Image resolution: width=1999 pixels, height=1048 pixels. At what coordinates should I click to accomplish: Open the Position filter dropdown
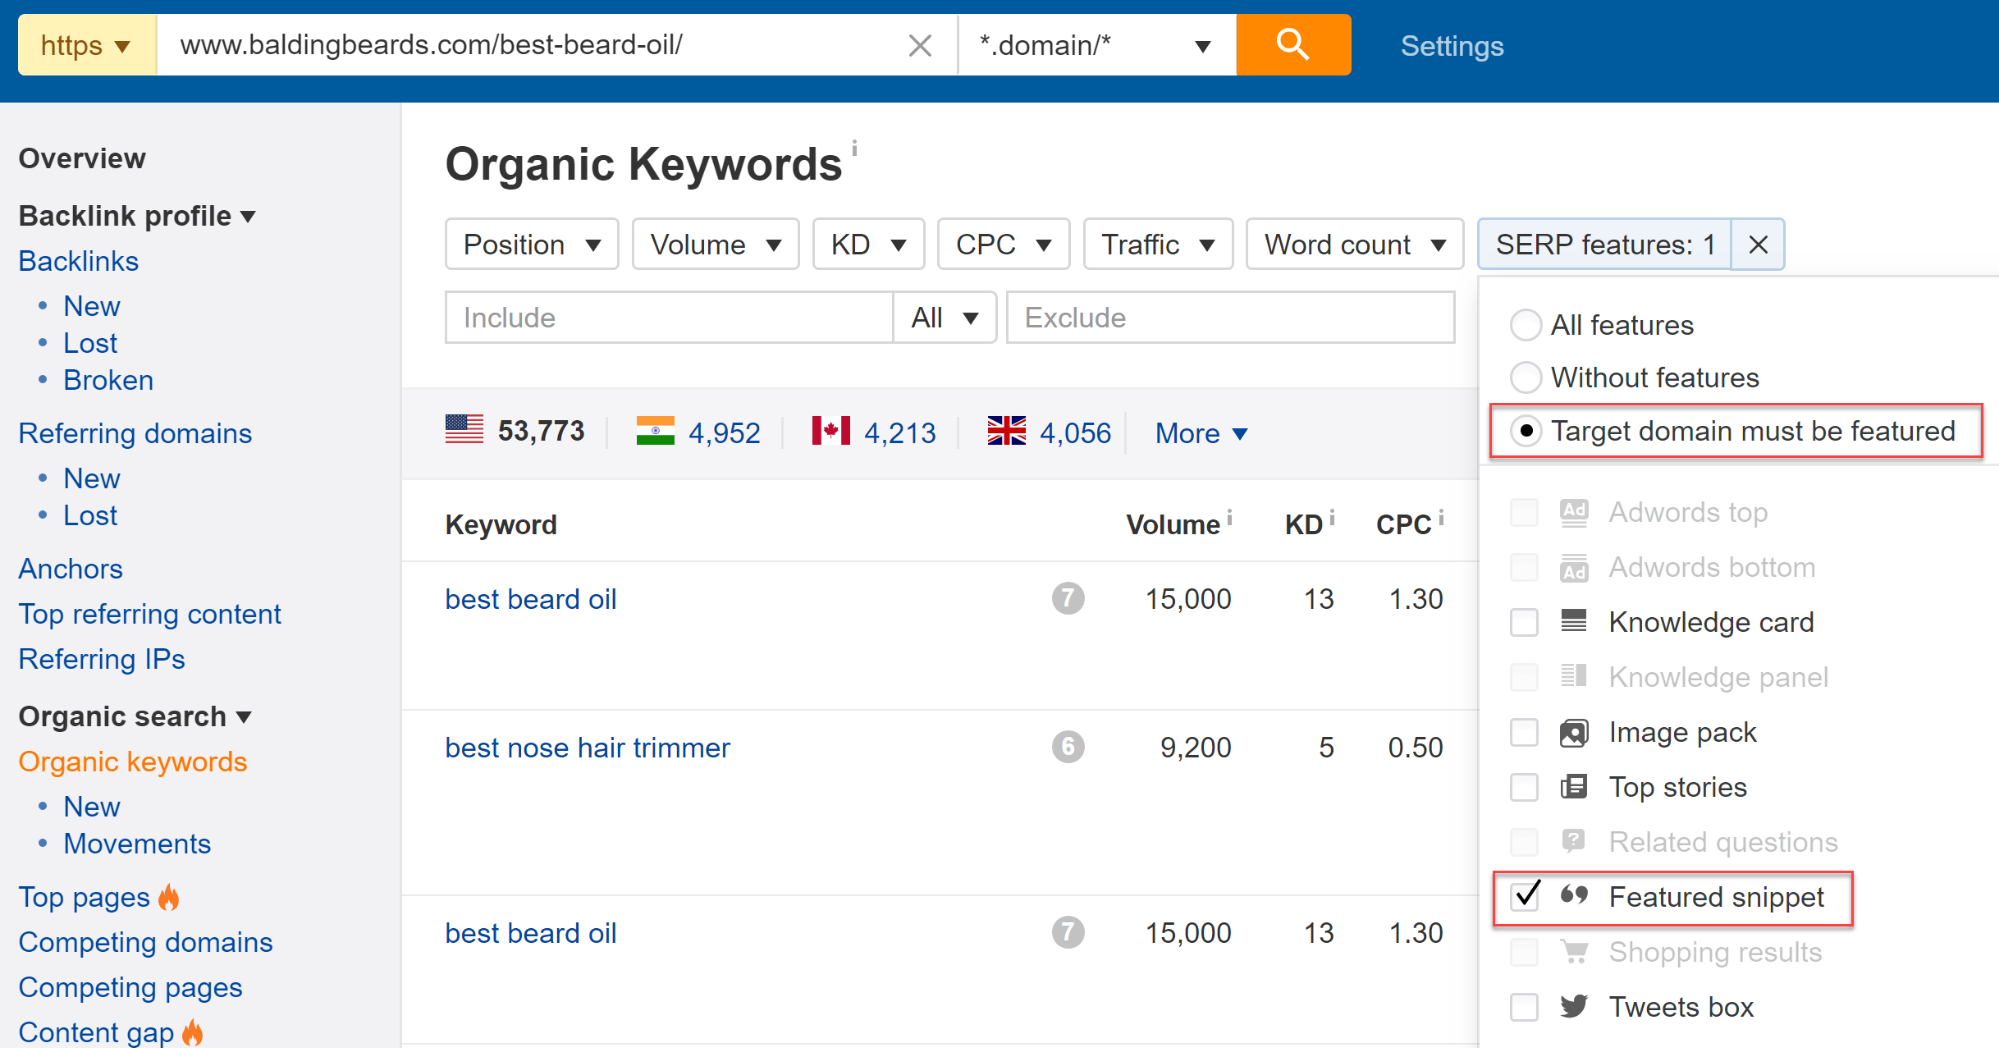click(x=532, y=245)
